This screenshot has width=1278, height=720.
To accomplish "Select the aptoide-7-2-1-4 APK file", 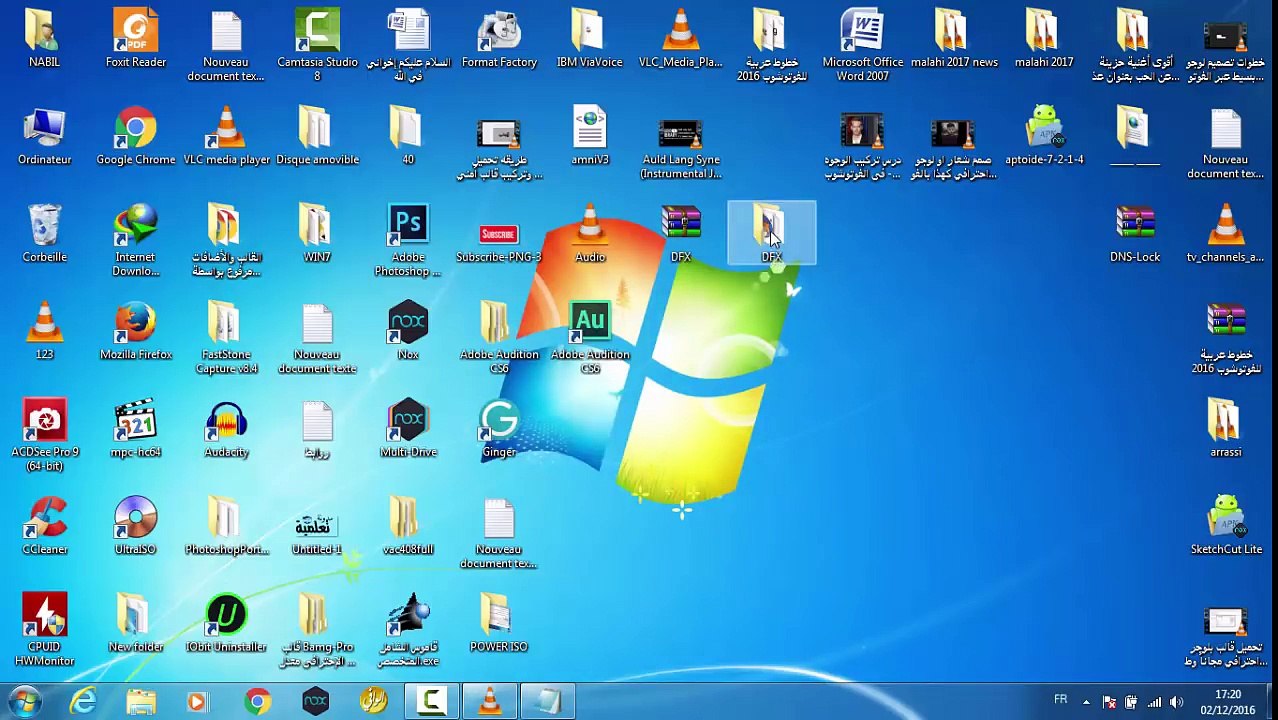I will [1044, 136].
